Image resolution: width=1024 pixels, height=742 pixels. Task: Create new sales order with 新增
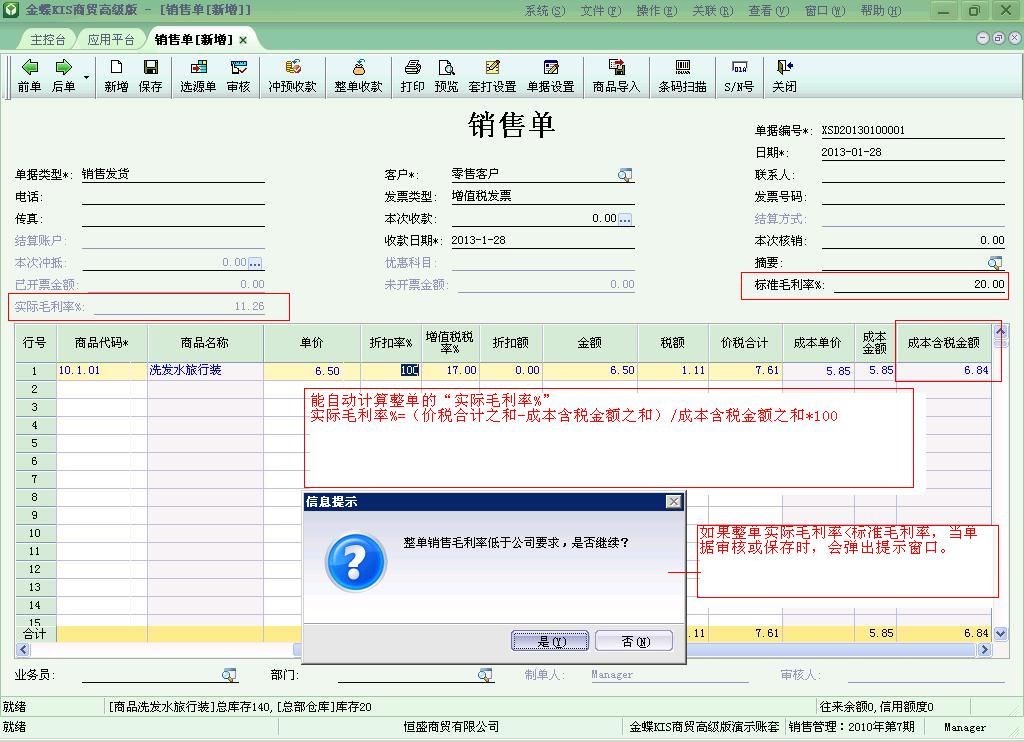tap(116, 76)
